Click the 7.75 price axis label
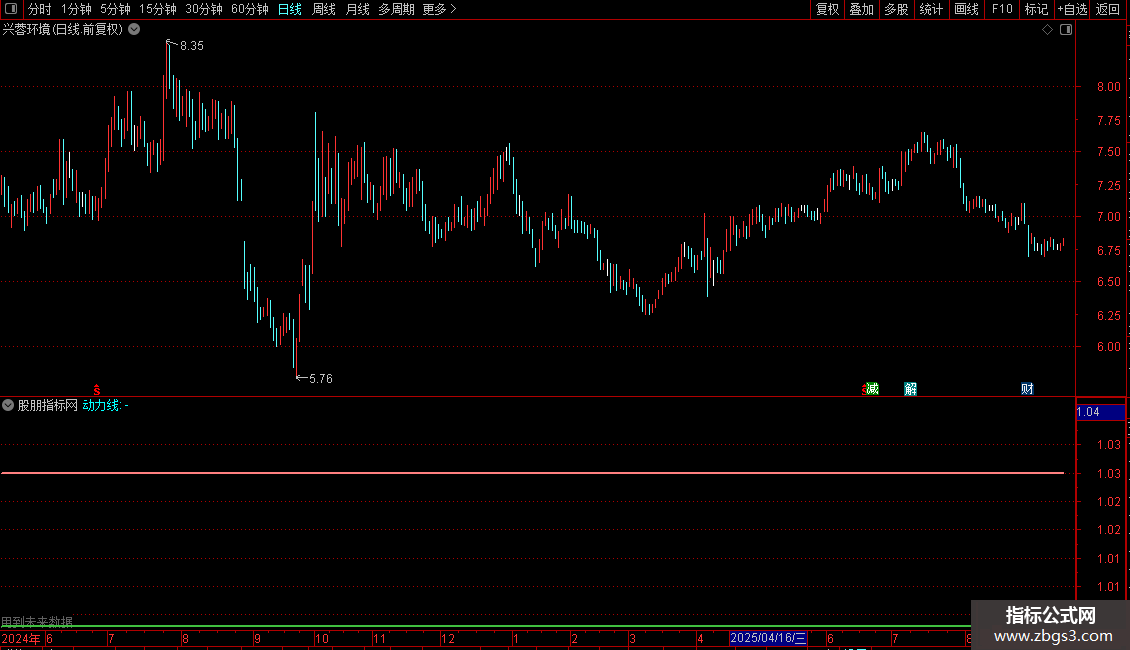 click(1109, 120)
